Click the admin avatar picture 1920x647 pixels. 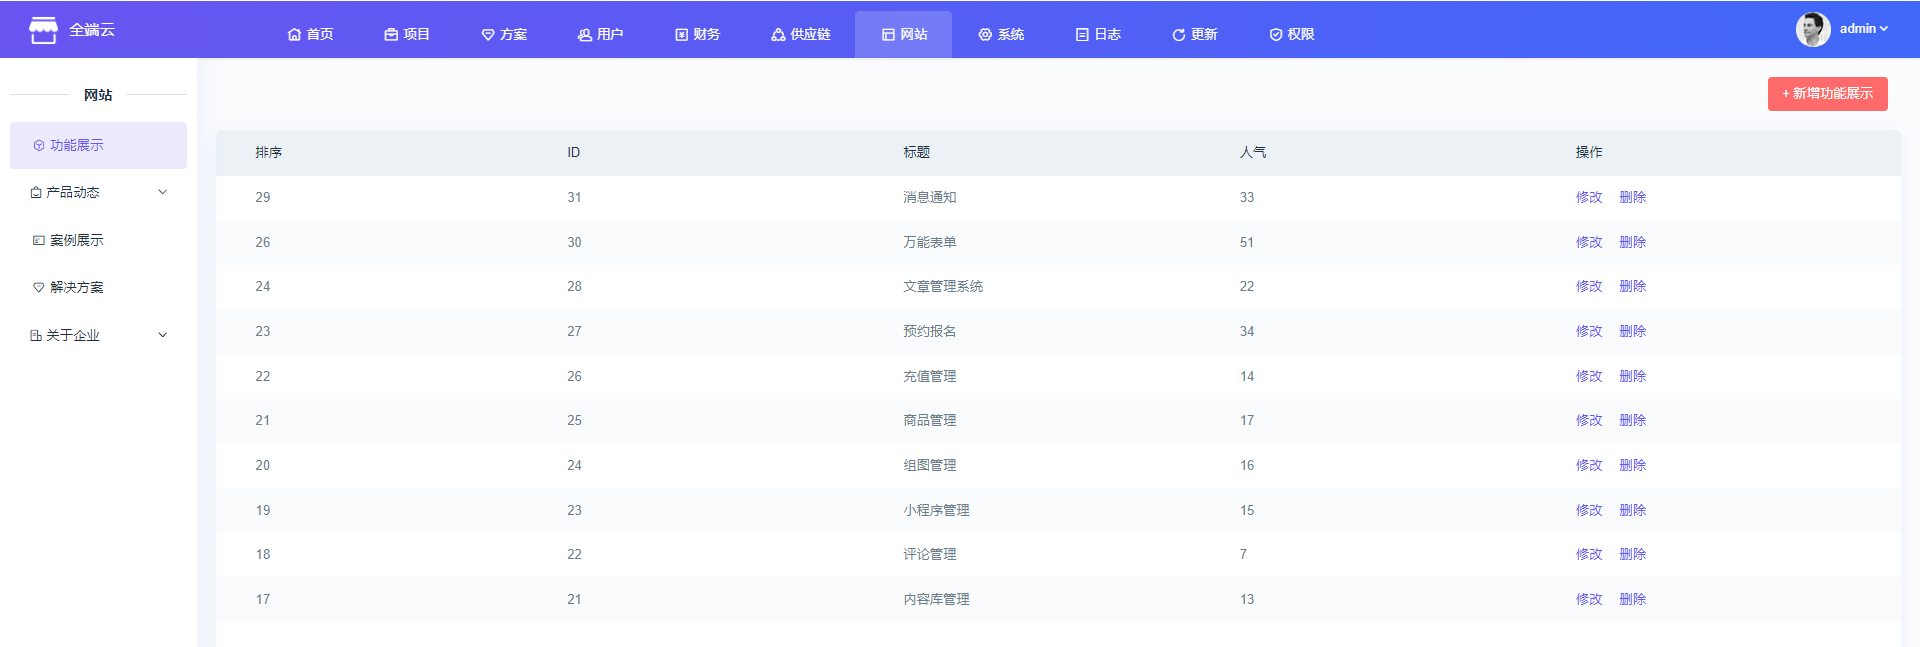[x=1812, y=29]
